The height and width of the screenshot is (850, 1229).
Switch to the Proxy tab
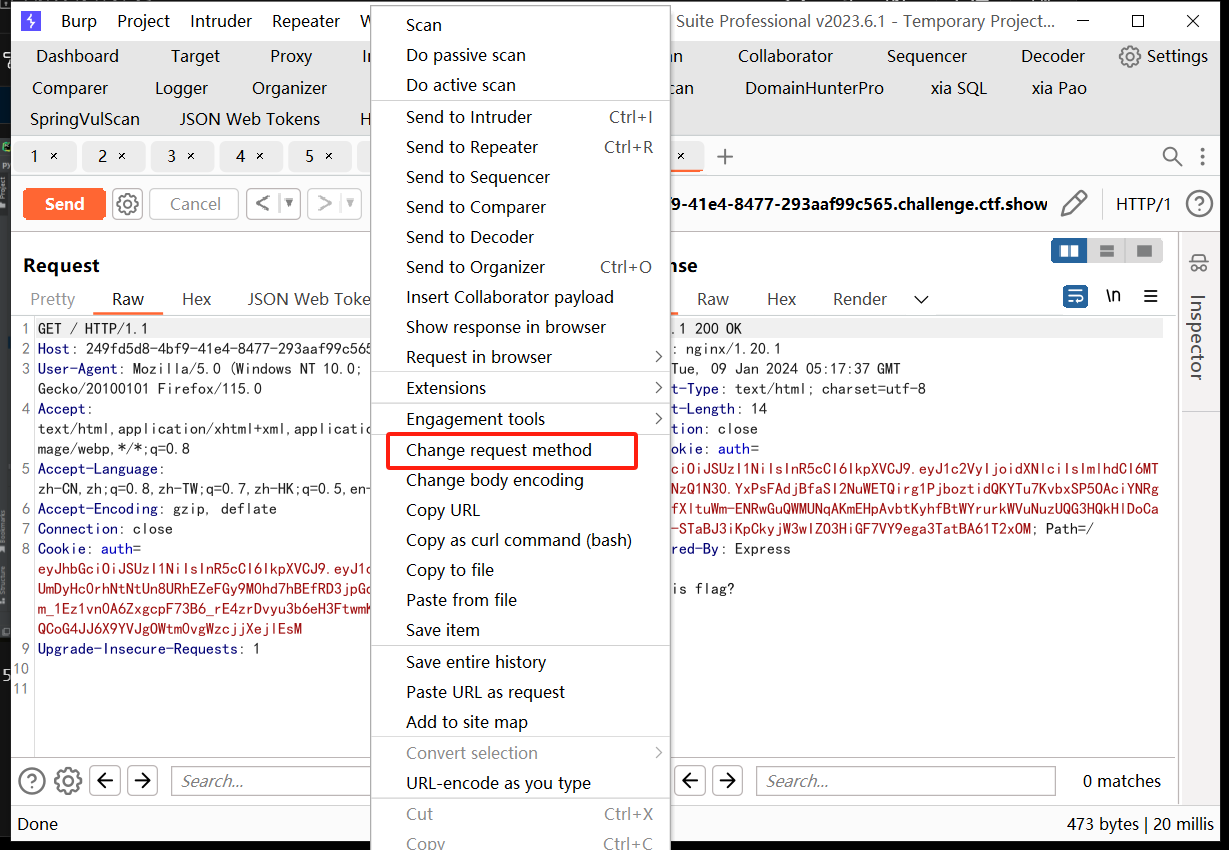(x=291, y=56)
